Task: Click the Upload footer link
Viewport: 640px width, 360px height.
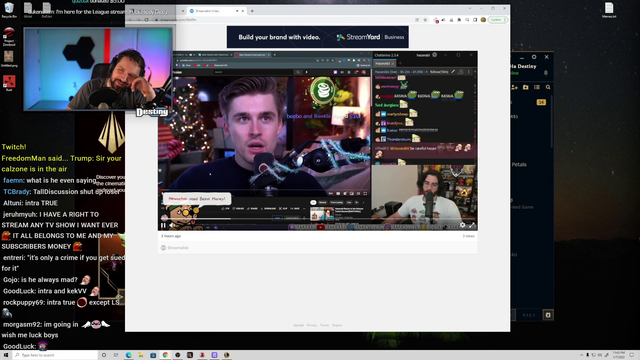Action: pos(298,325)
